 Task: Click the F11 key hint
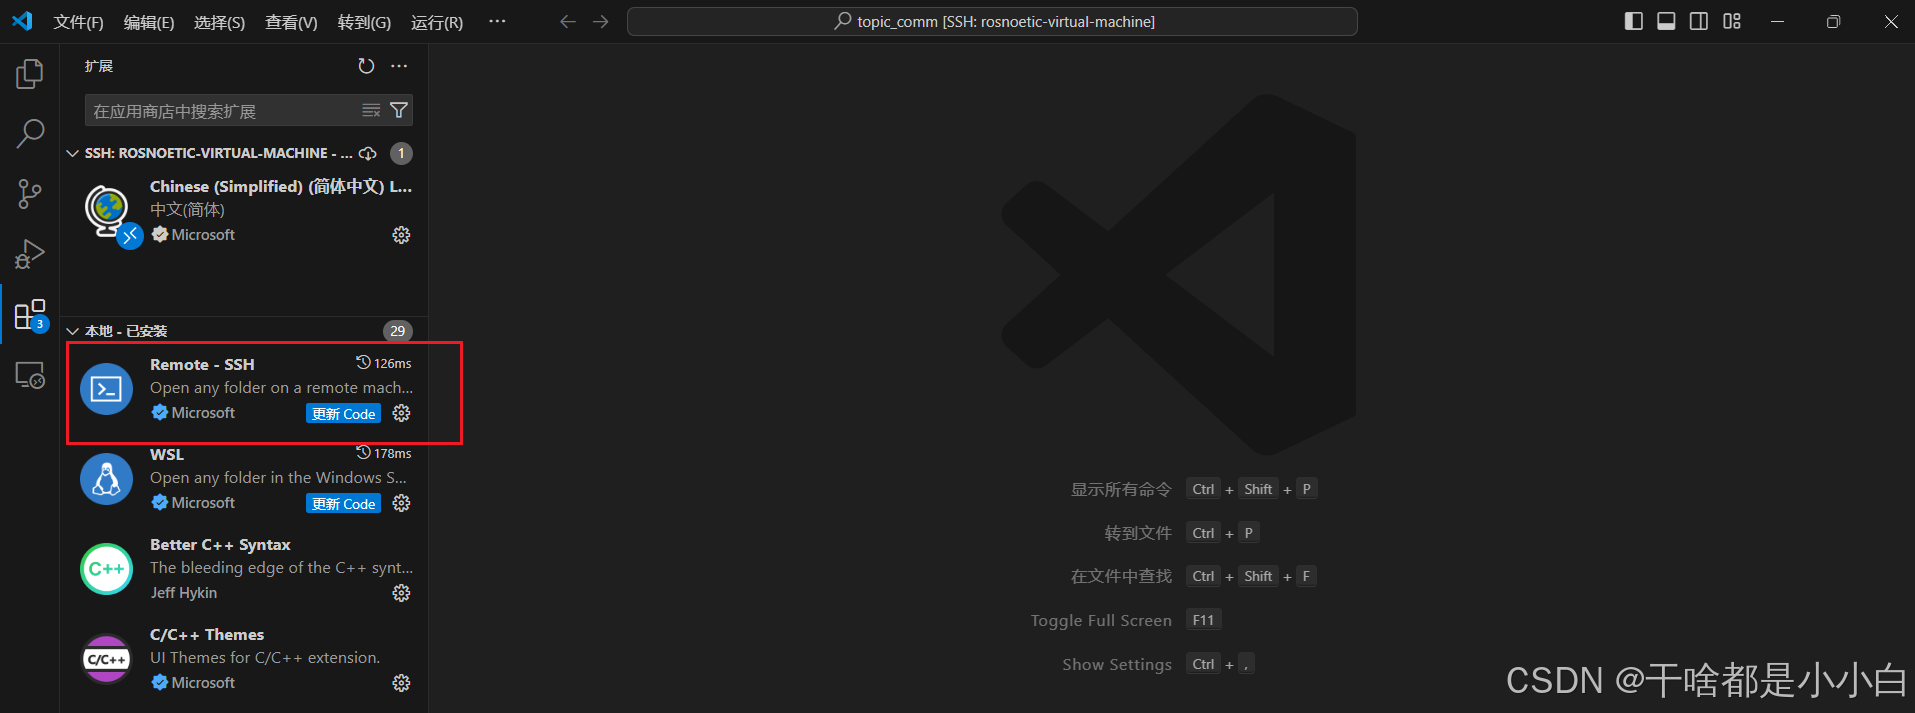click(1203, 620)
